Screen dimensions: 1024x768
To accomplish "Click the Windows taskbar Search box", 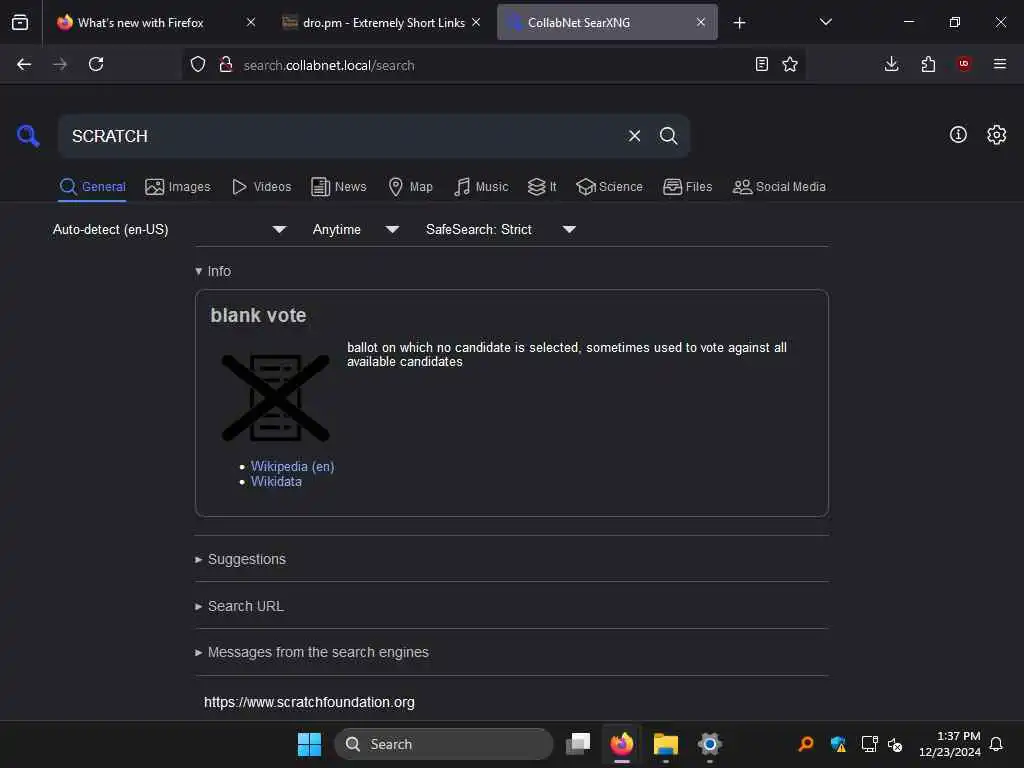I will click(x=443, y=744).
